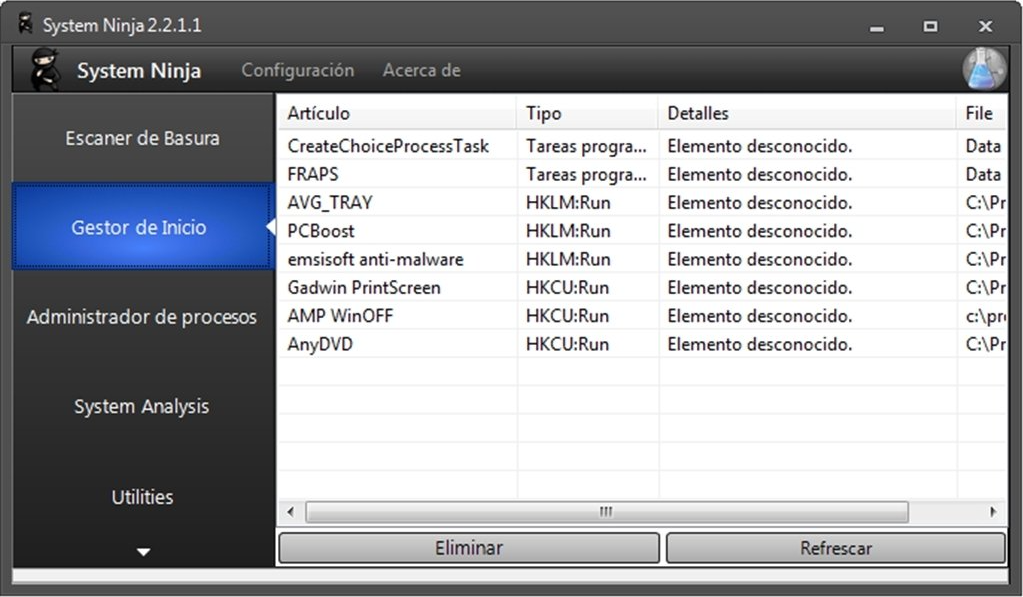
Task: Click the blue flask icon in the header
Action: (985, 69)
